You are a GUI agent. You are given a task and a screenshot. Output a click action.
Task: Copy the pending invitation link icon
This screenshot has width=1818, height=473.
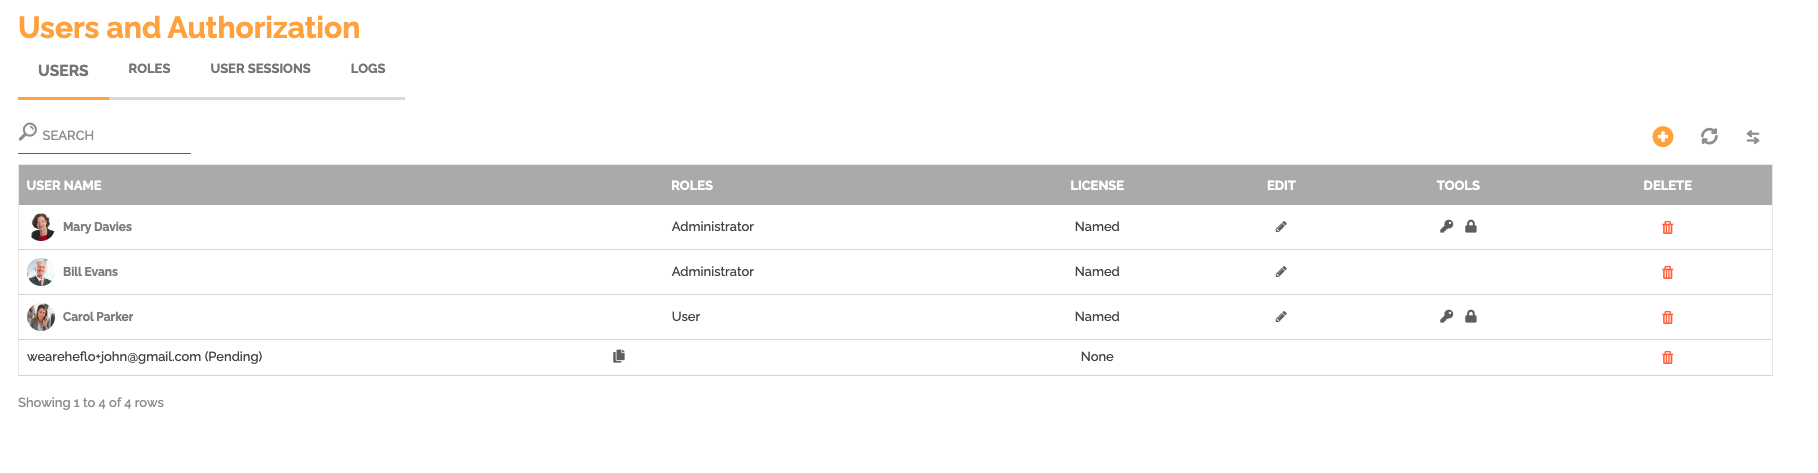pyautogui.click(x=619, y=356)
